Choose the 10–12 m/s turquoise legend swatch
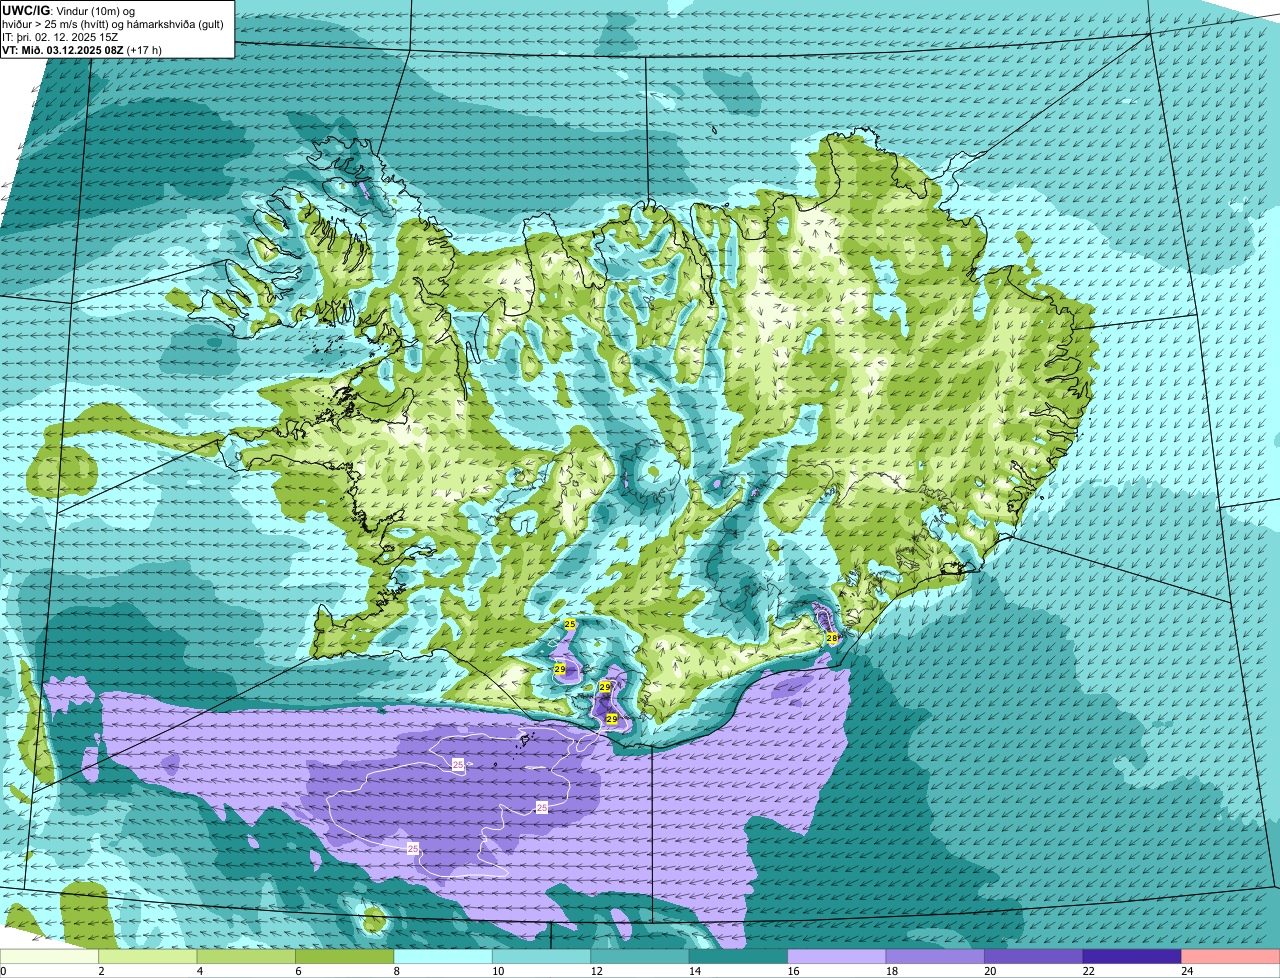The height and width of the screenshot is (978, 1280). tap(542, 957)
